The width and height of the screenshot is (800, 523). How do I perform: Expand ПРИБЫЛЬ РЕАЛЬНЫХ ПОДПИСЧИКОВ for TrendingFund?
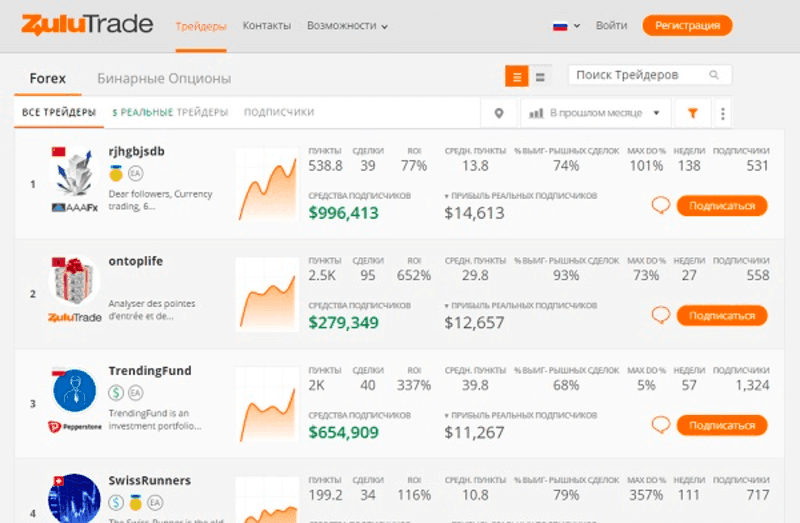[x=520, y=415]
